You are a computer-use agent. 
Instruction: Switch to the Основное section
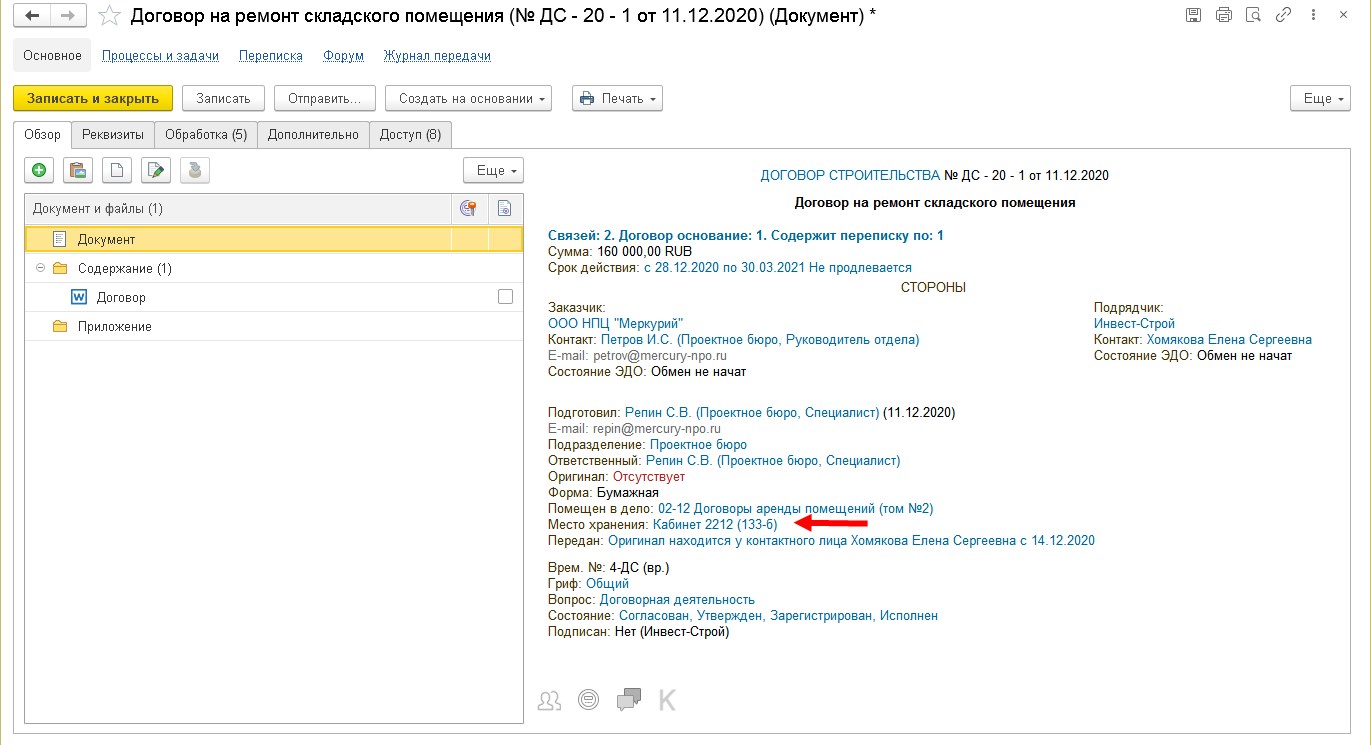(x=52, y=56)
